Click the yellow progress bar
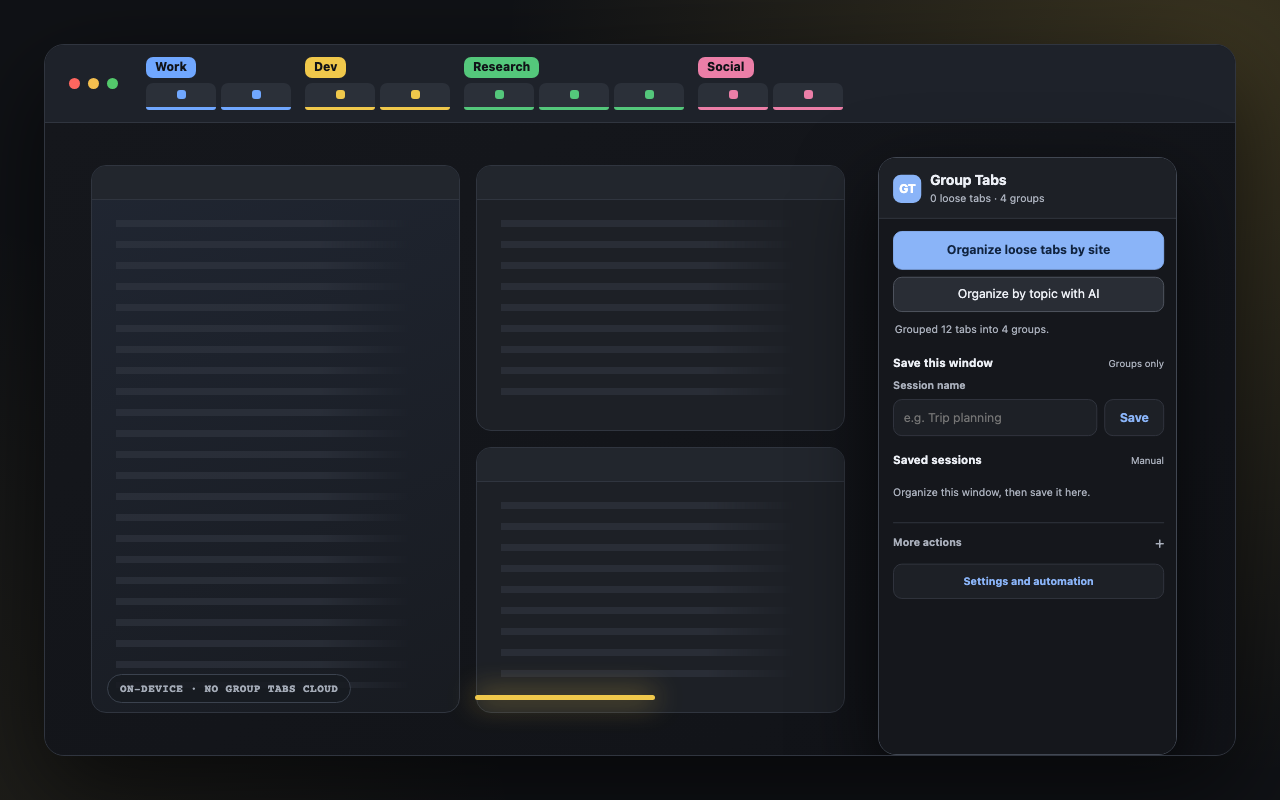 coord(565,697)
